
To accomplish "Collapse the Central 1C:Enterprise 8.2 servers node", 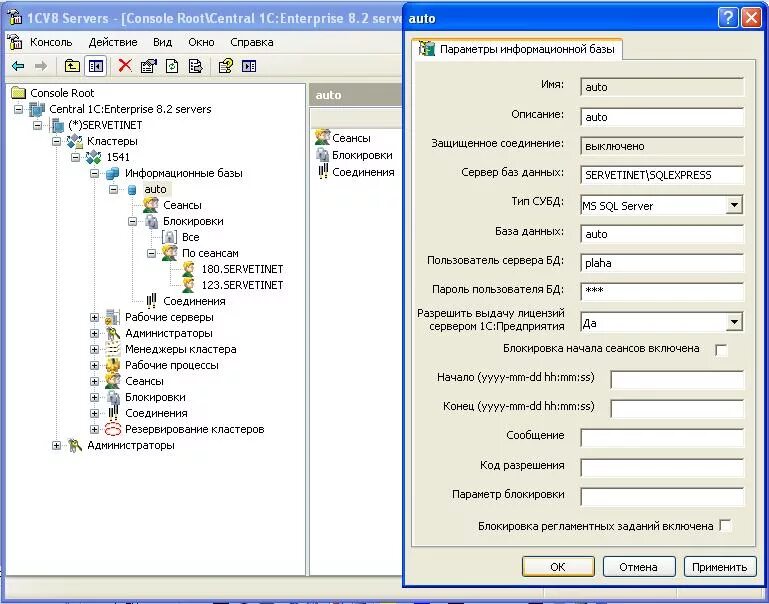I will 19,109.
